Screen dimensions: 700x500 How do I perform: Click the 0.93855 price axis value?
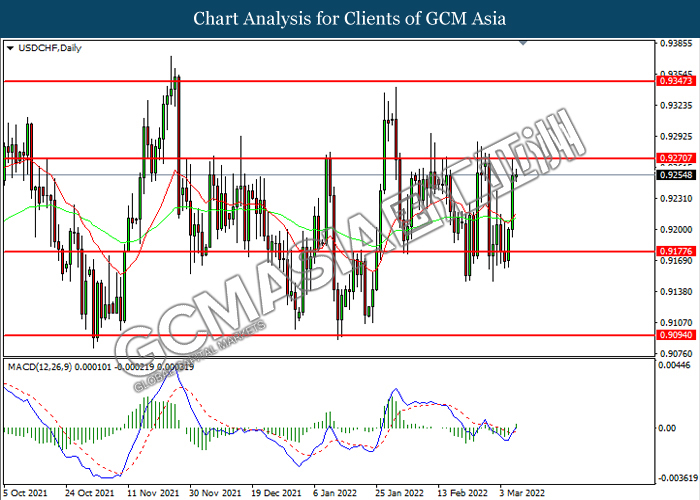676,44
